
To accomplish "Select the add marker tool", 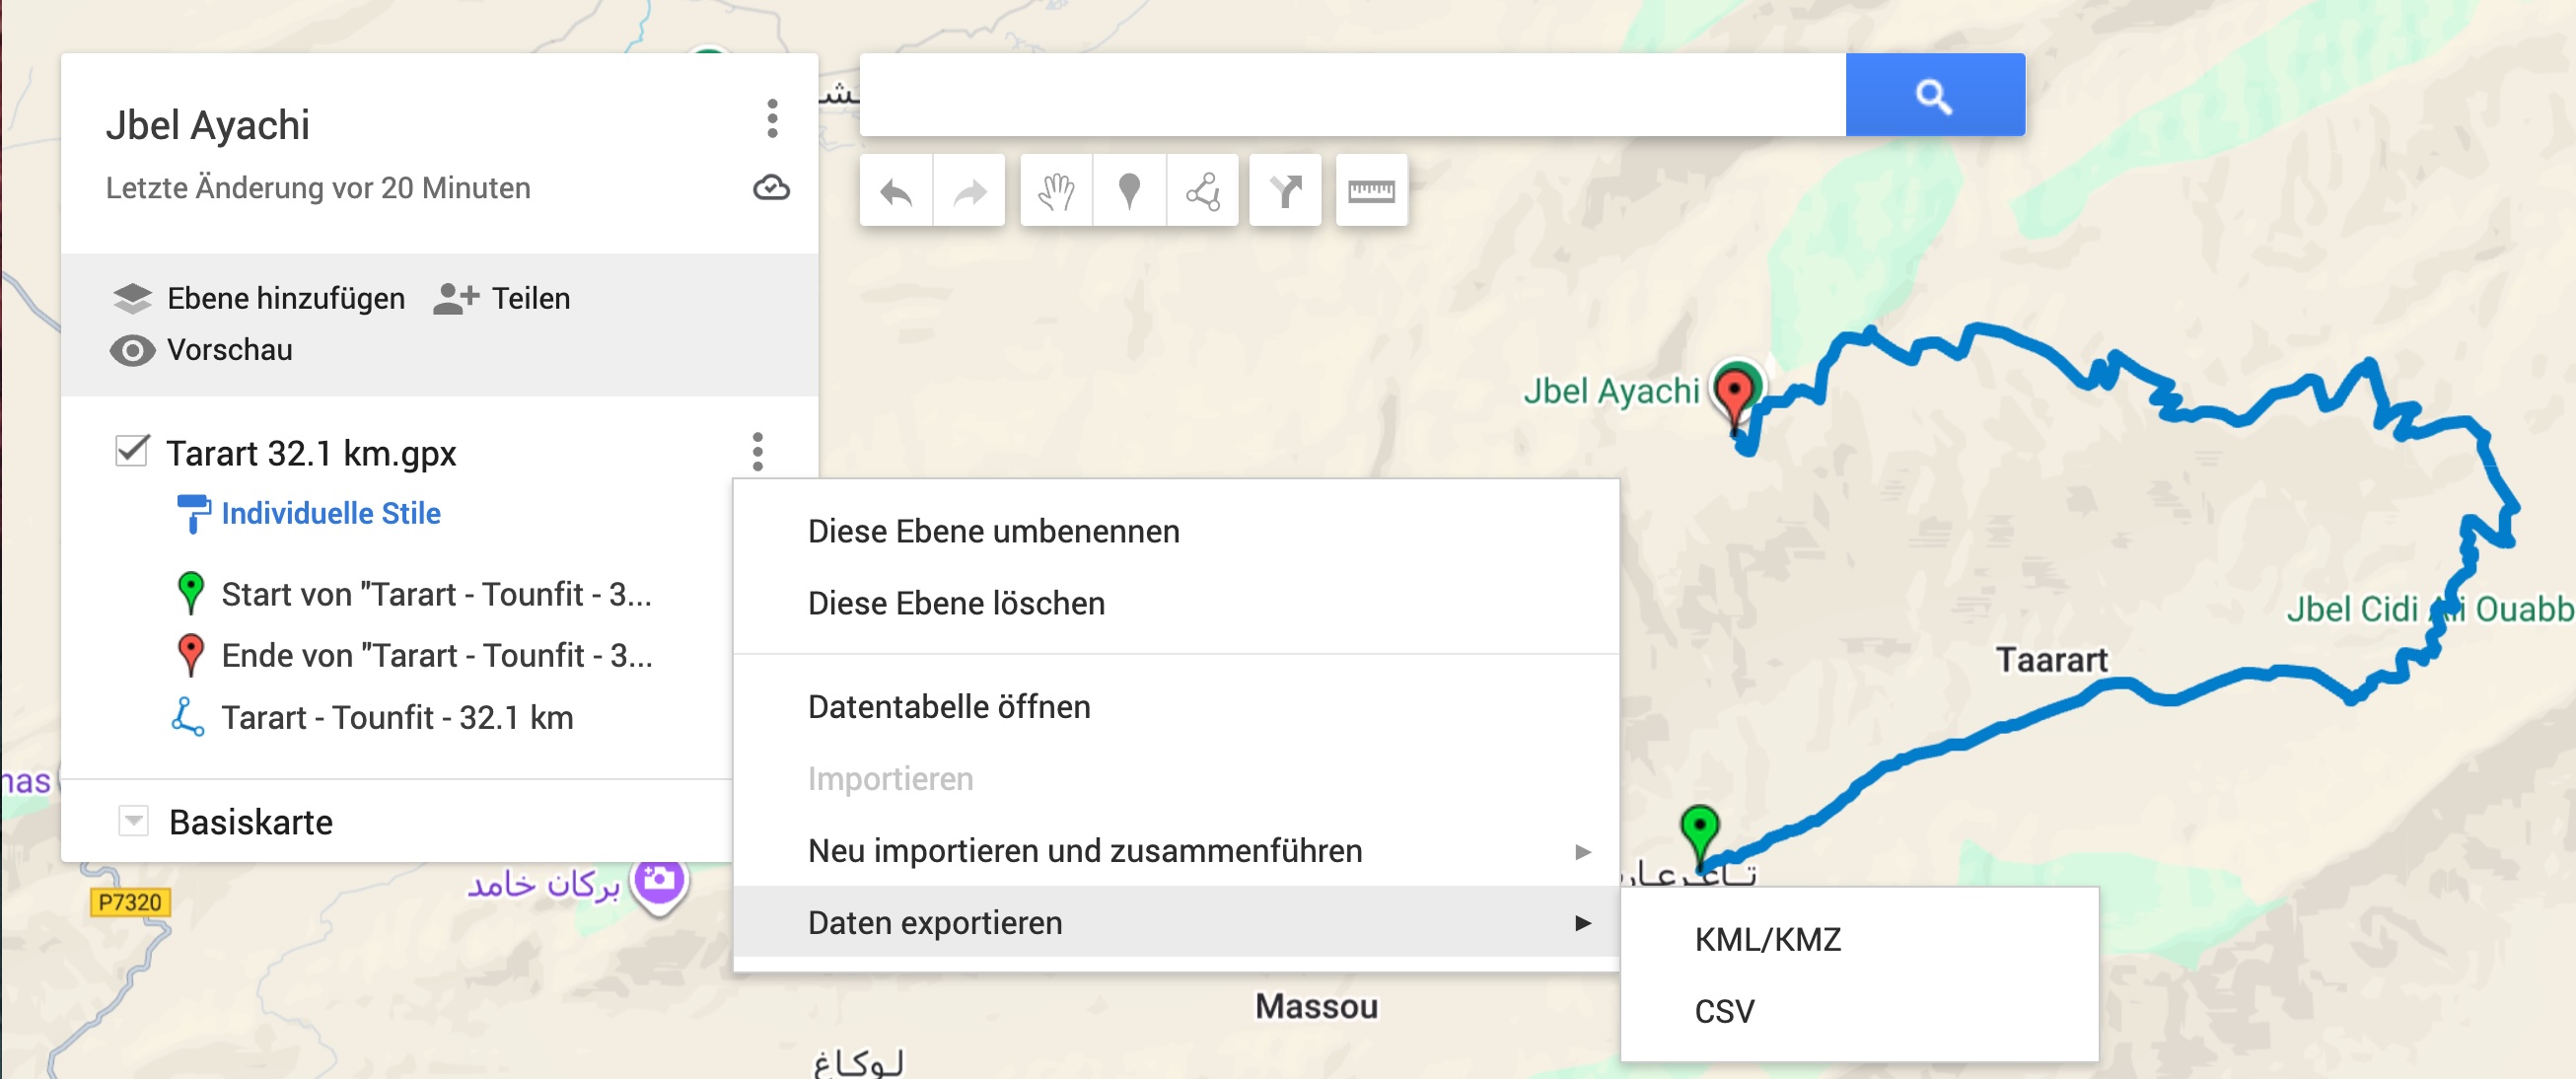I will coord(1129,190).
